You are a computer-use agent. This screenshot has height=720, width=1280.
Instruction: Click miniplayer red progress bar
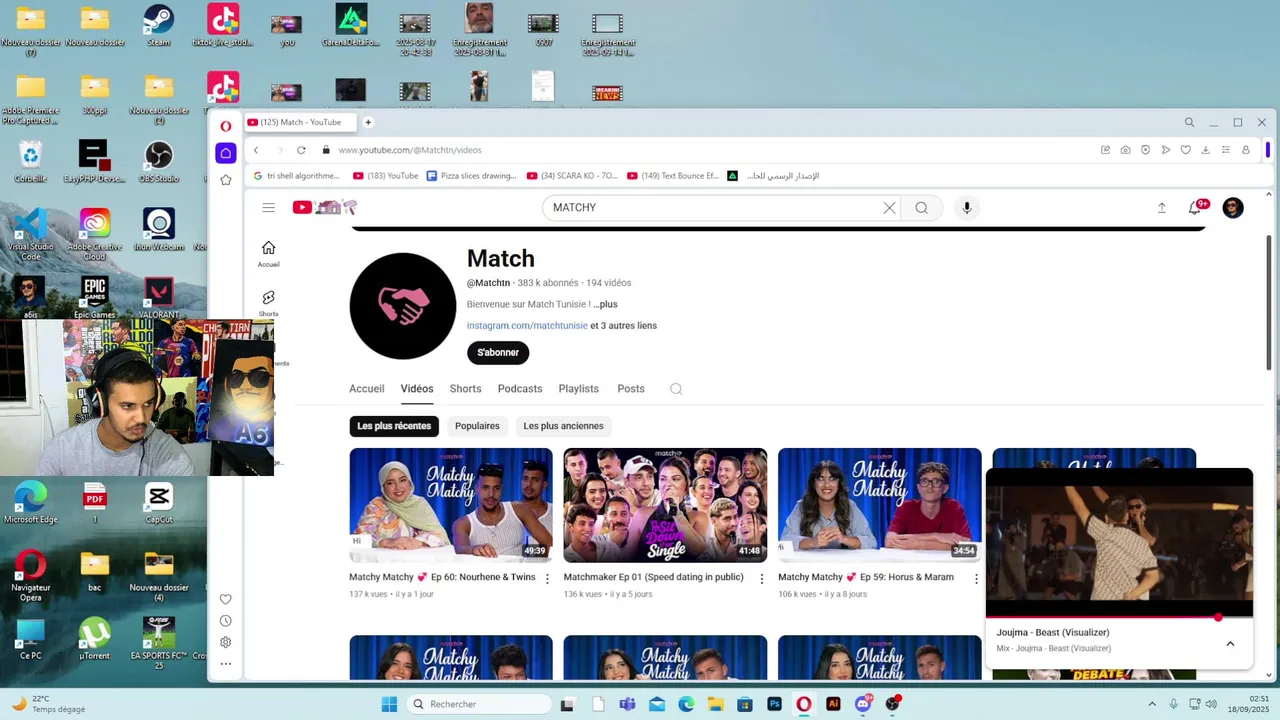(x=1119, y=617)
